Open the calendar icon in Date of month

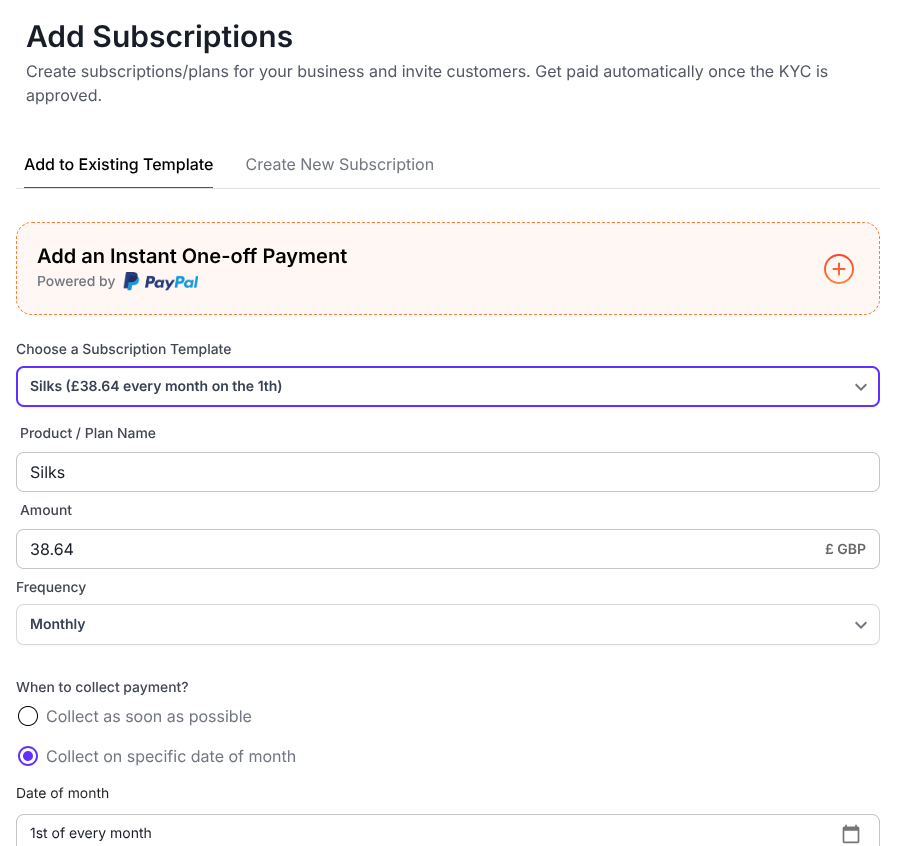[x=851, y=833]
